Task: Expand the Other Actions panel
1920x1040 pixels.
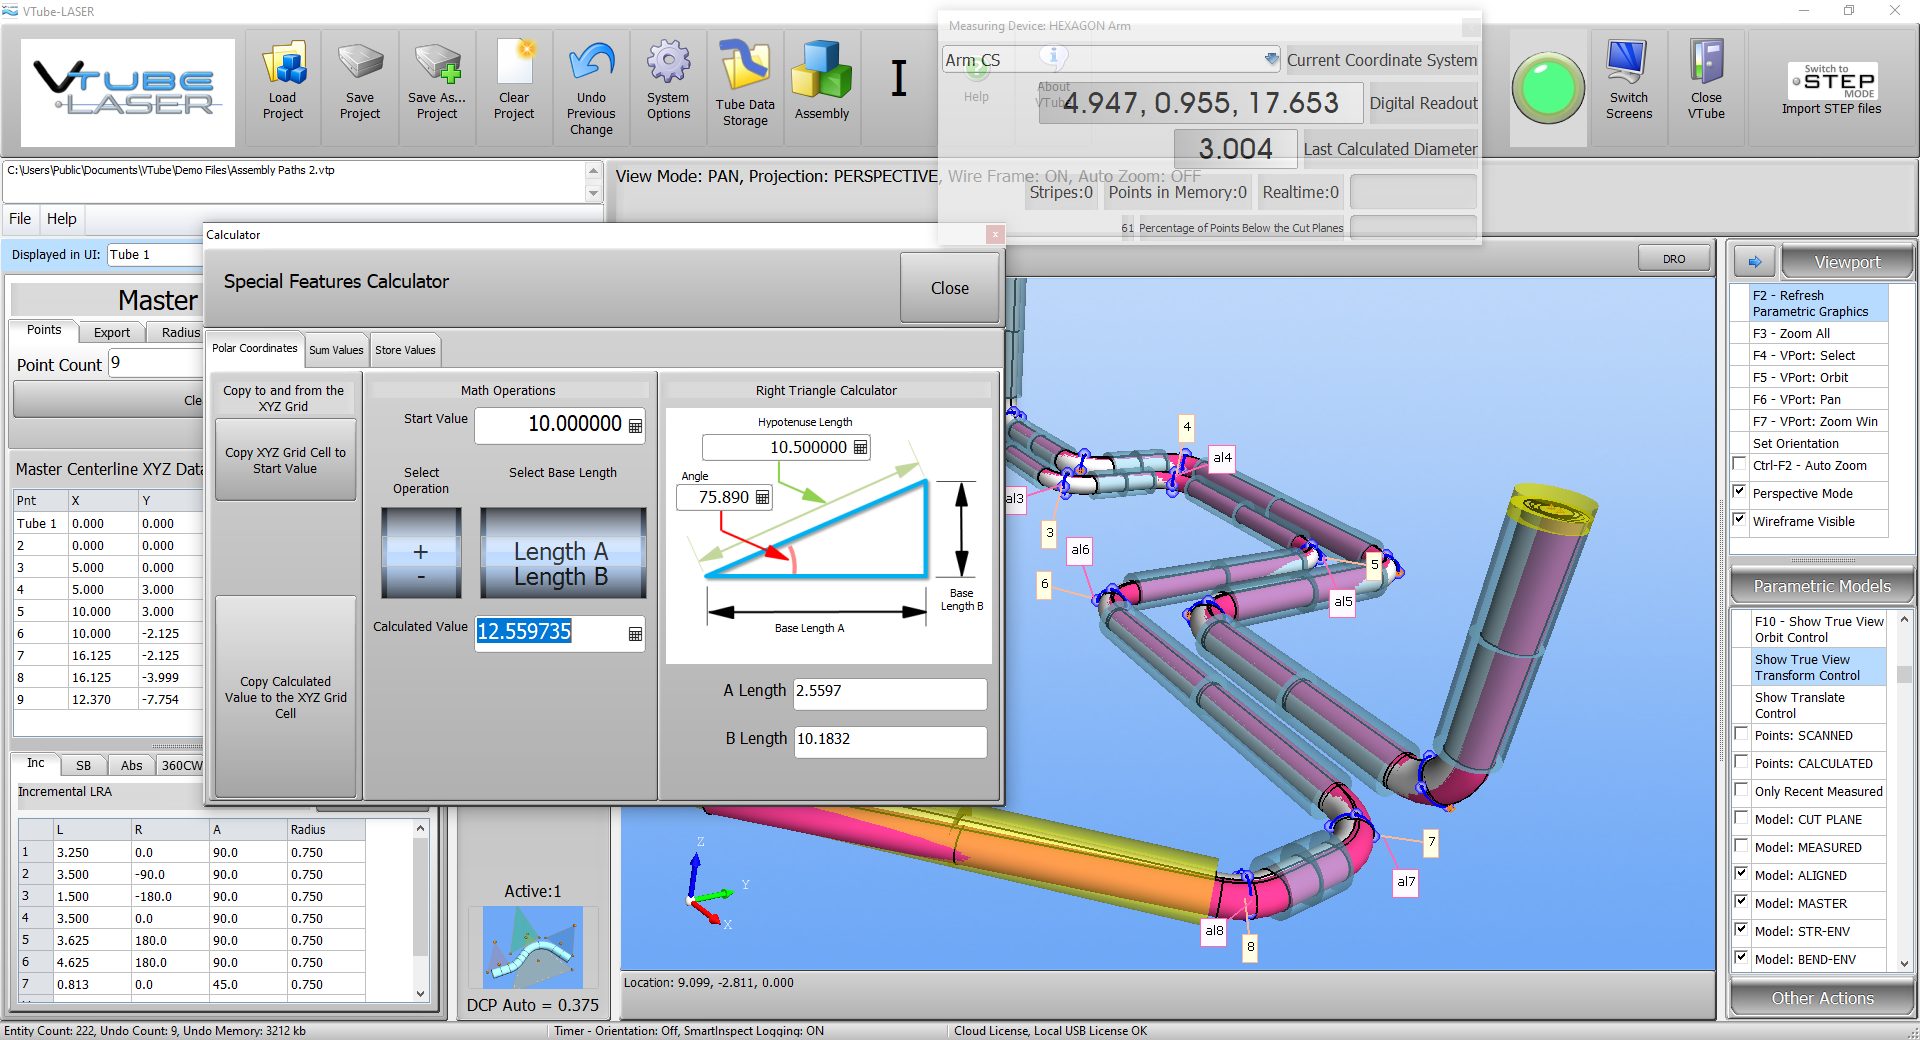Action: (x=1822, y=998)
